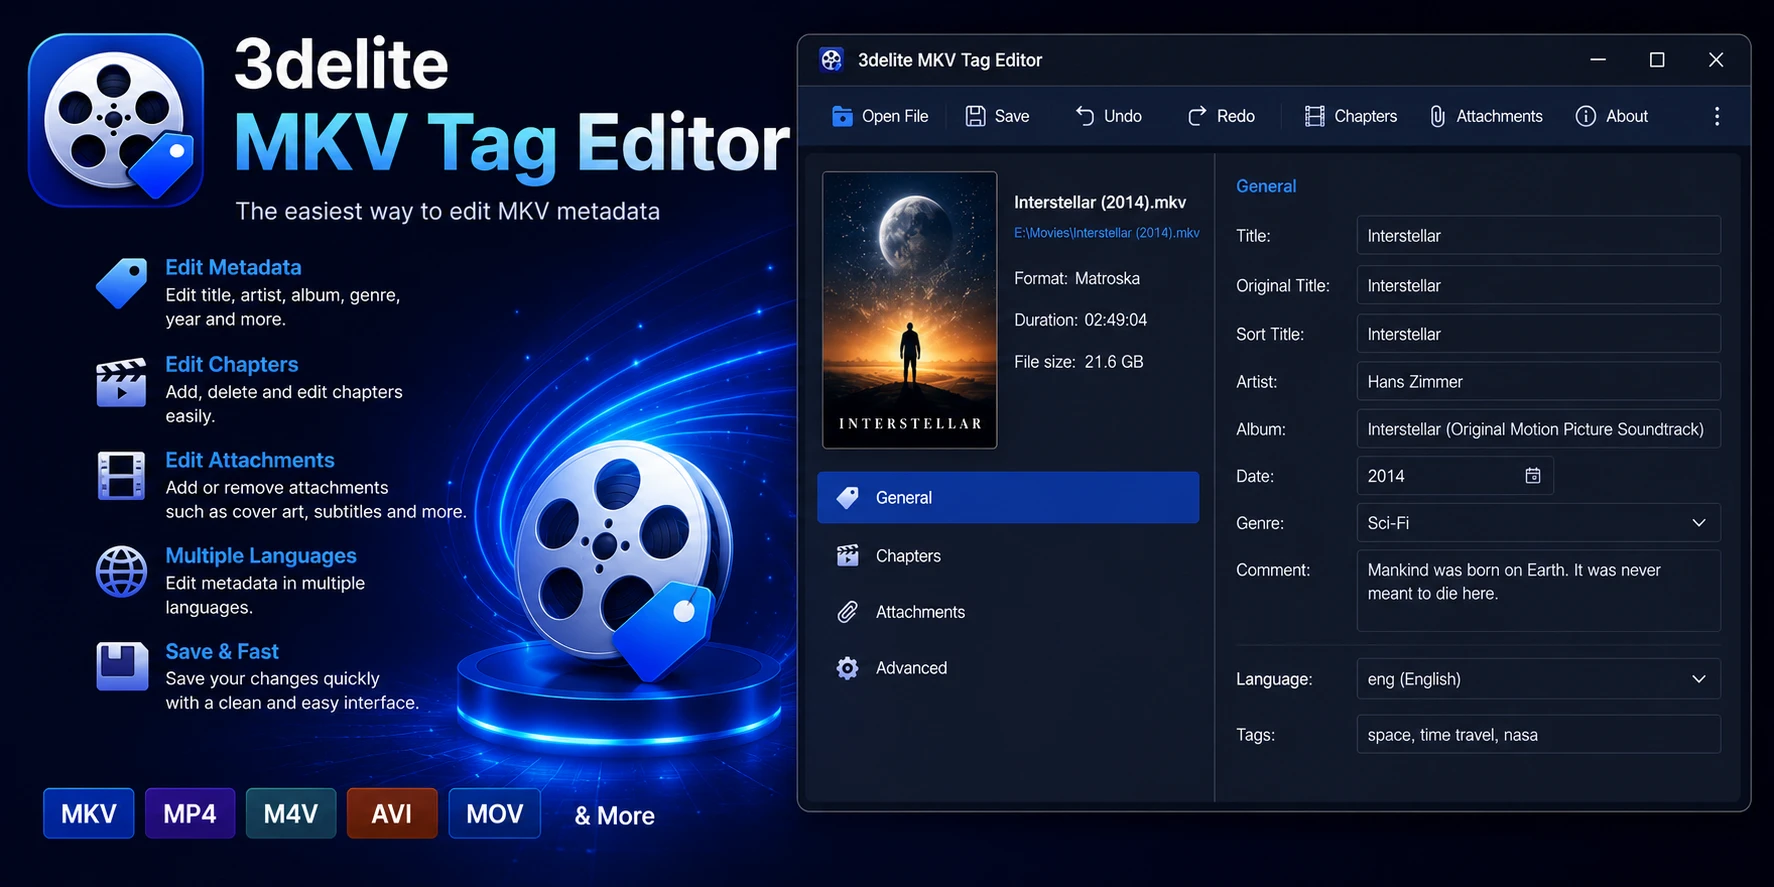Click the Sort Title input field
This screenshot has height=887, width=1774.
click(x=1538, y=334)
